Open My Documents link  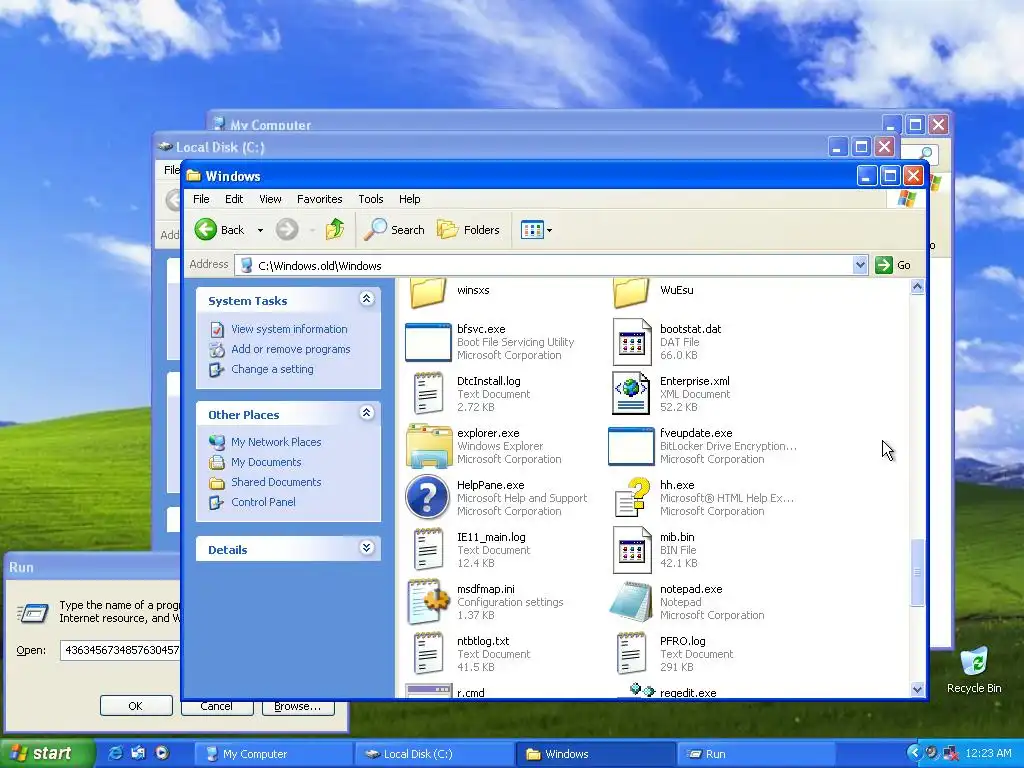[x=266, y=462]
